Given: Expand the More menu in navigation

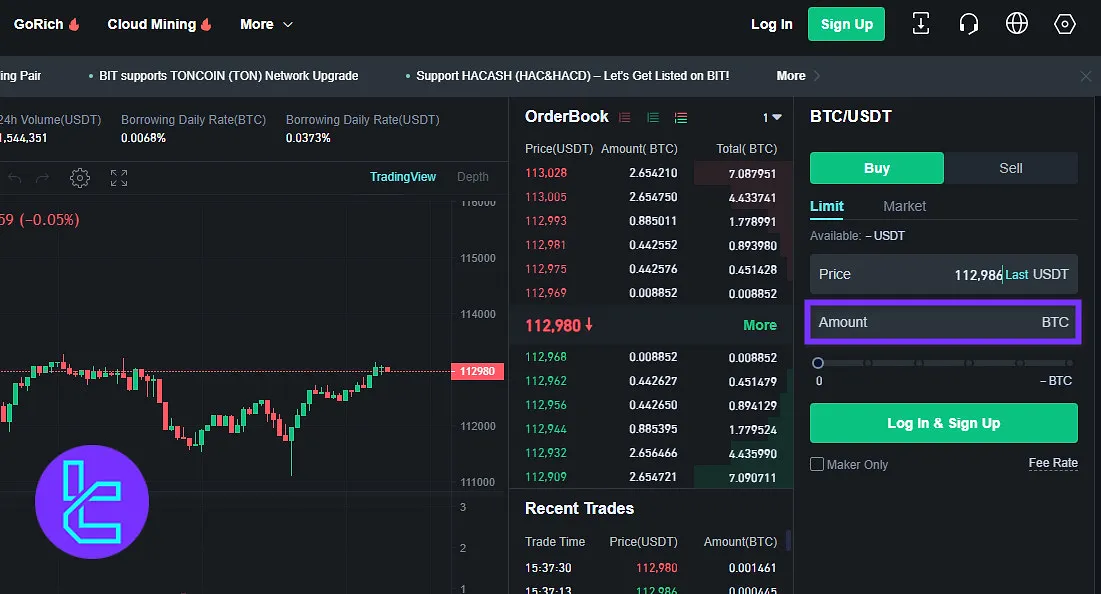Looking at the screenshot, I should (266, 24).
